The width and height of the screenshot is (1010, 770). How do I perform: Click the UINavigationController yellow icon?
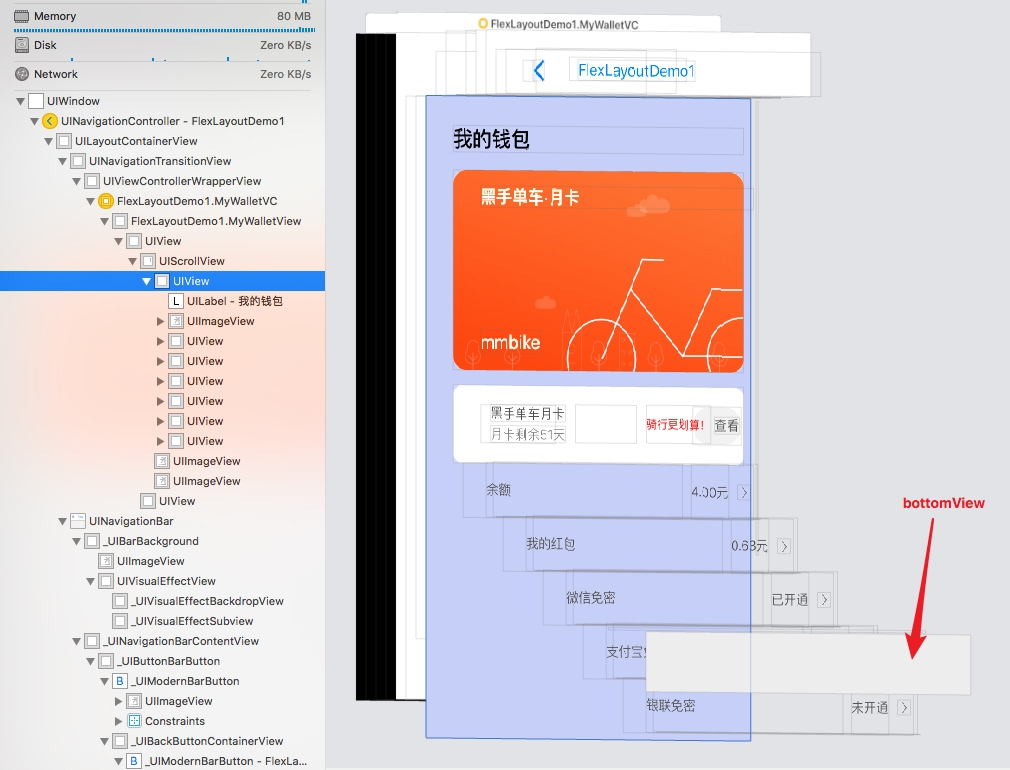[50, 121]
